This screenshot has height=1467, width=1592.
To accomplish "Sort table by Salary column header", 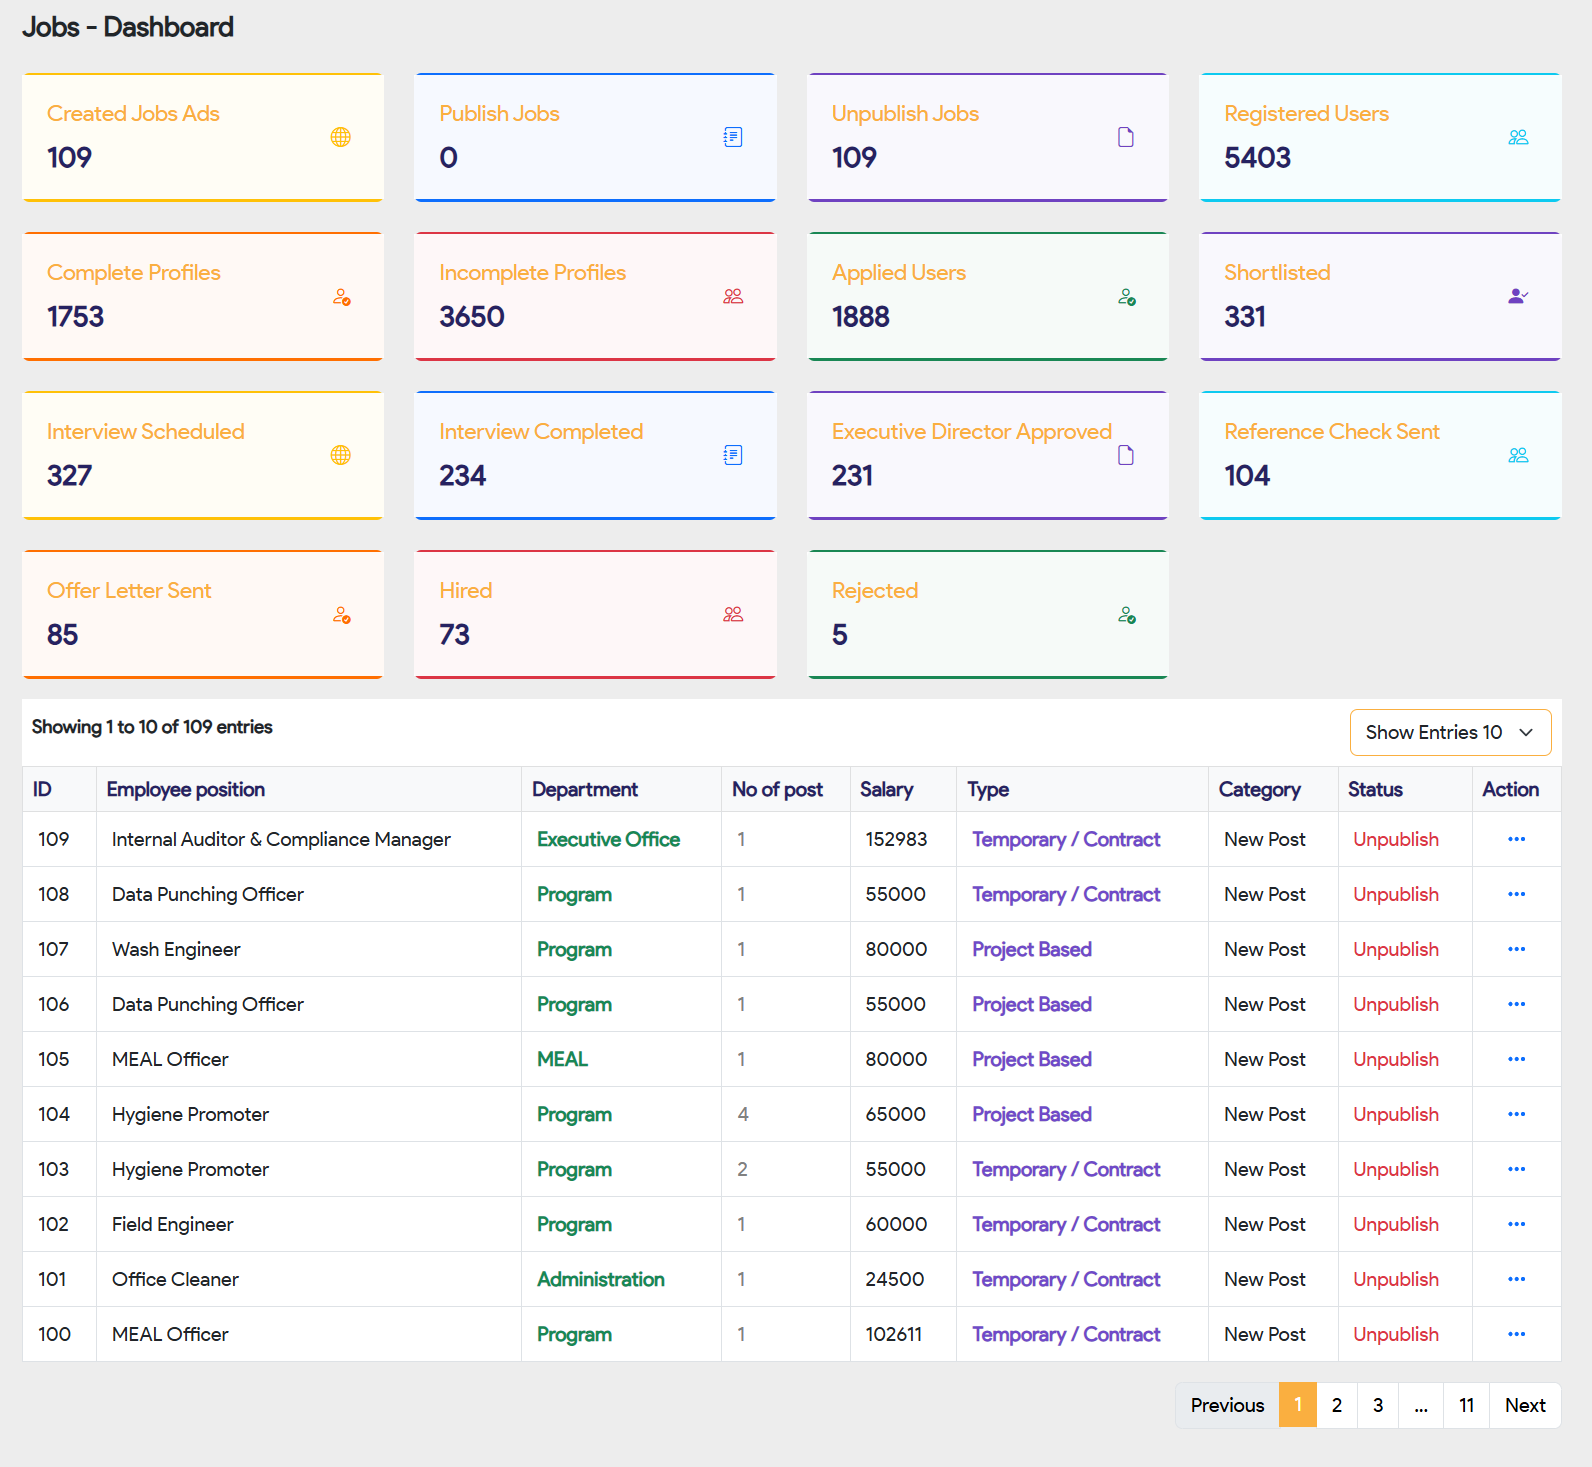I will point(886,789).
